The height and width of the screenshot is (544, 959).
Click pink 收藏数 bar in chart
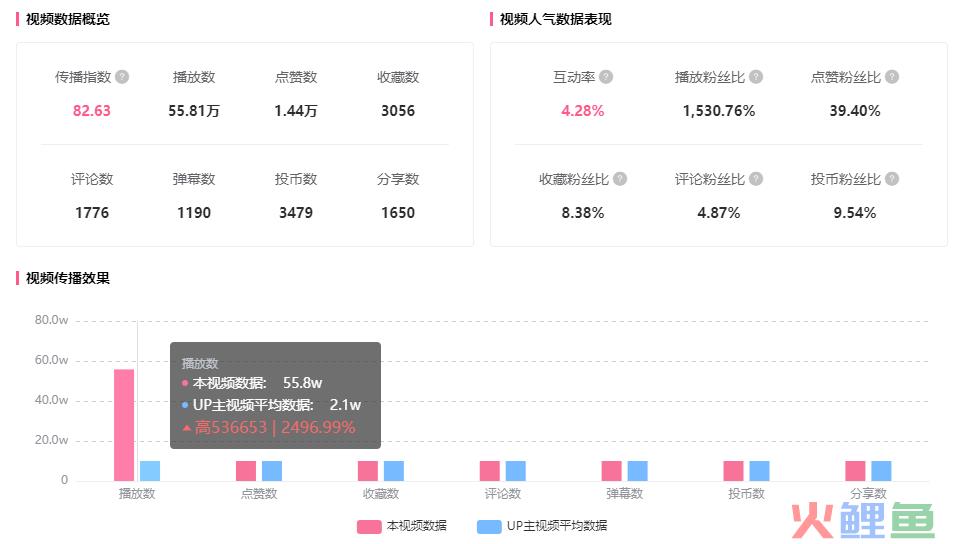[368, 471]
